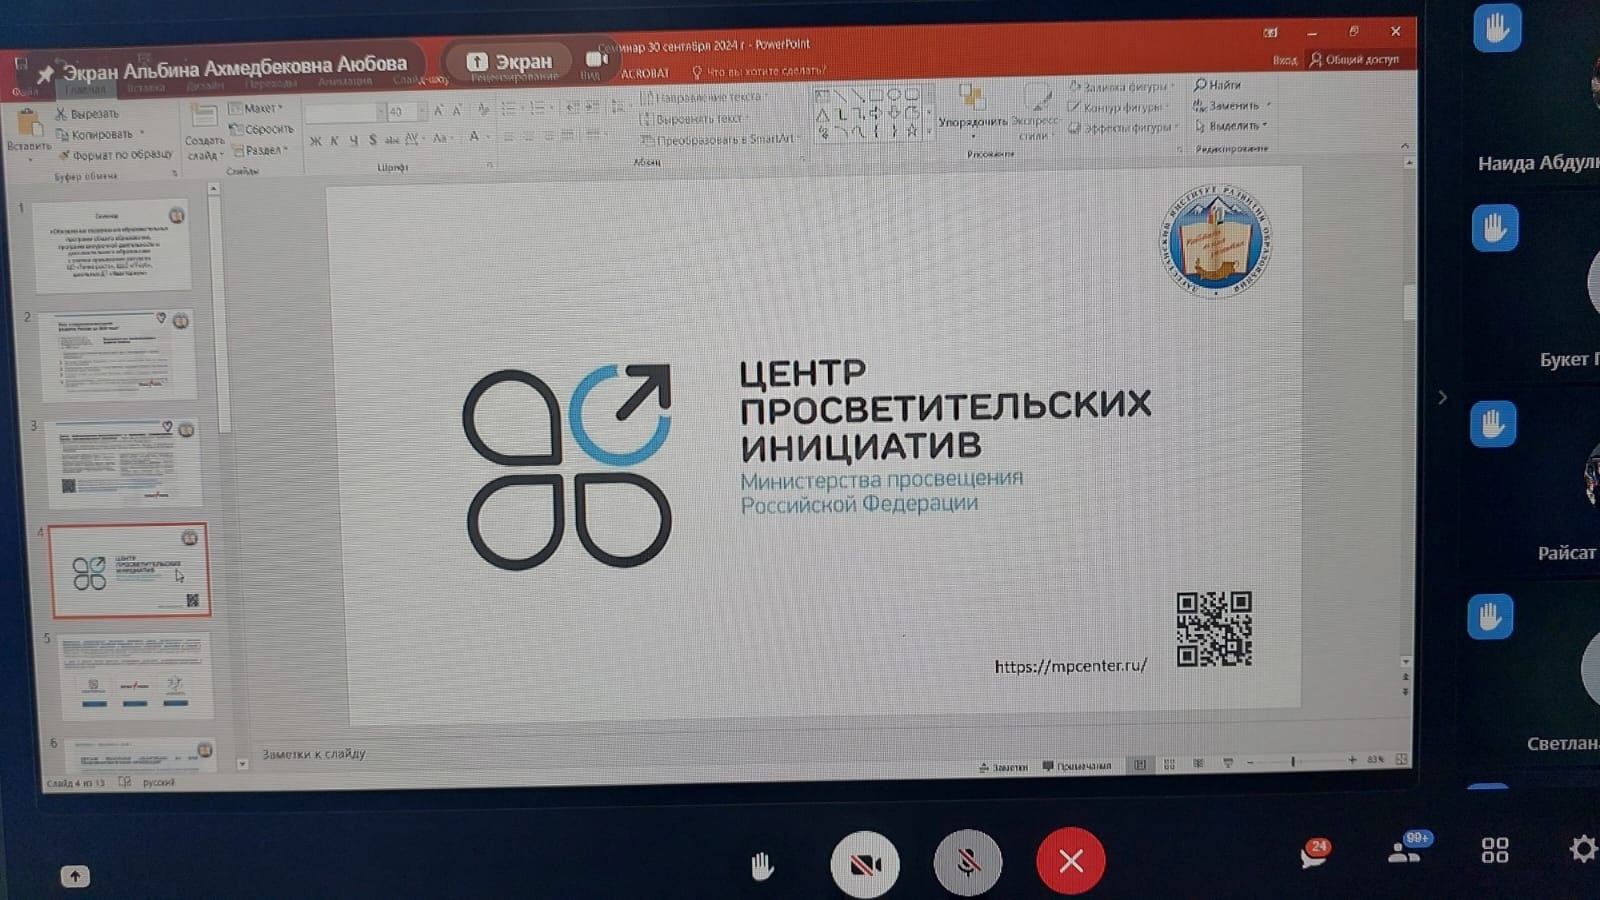Open Экспресс-стили gallery
This screenshot has height=900, width=1600.
(x=1035, y=113)
